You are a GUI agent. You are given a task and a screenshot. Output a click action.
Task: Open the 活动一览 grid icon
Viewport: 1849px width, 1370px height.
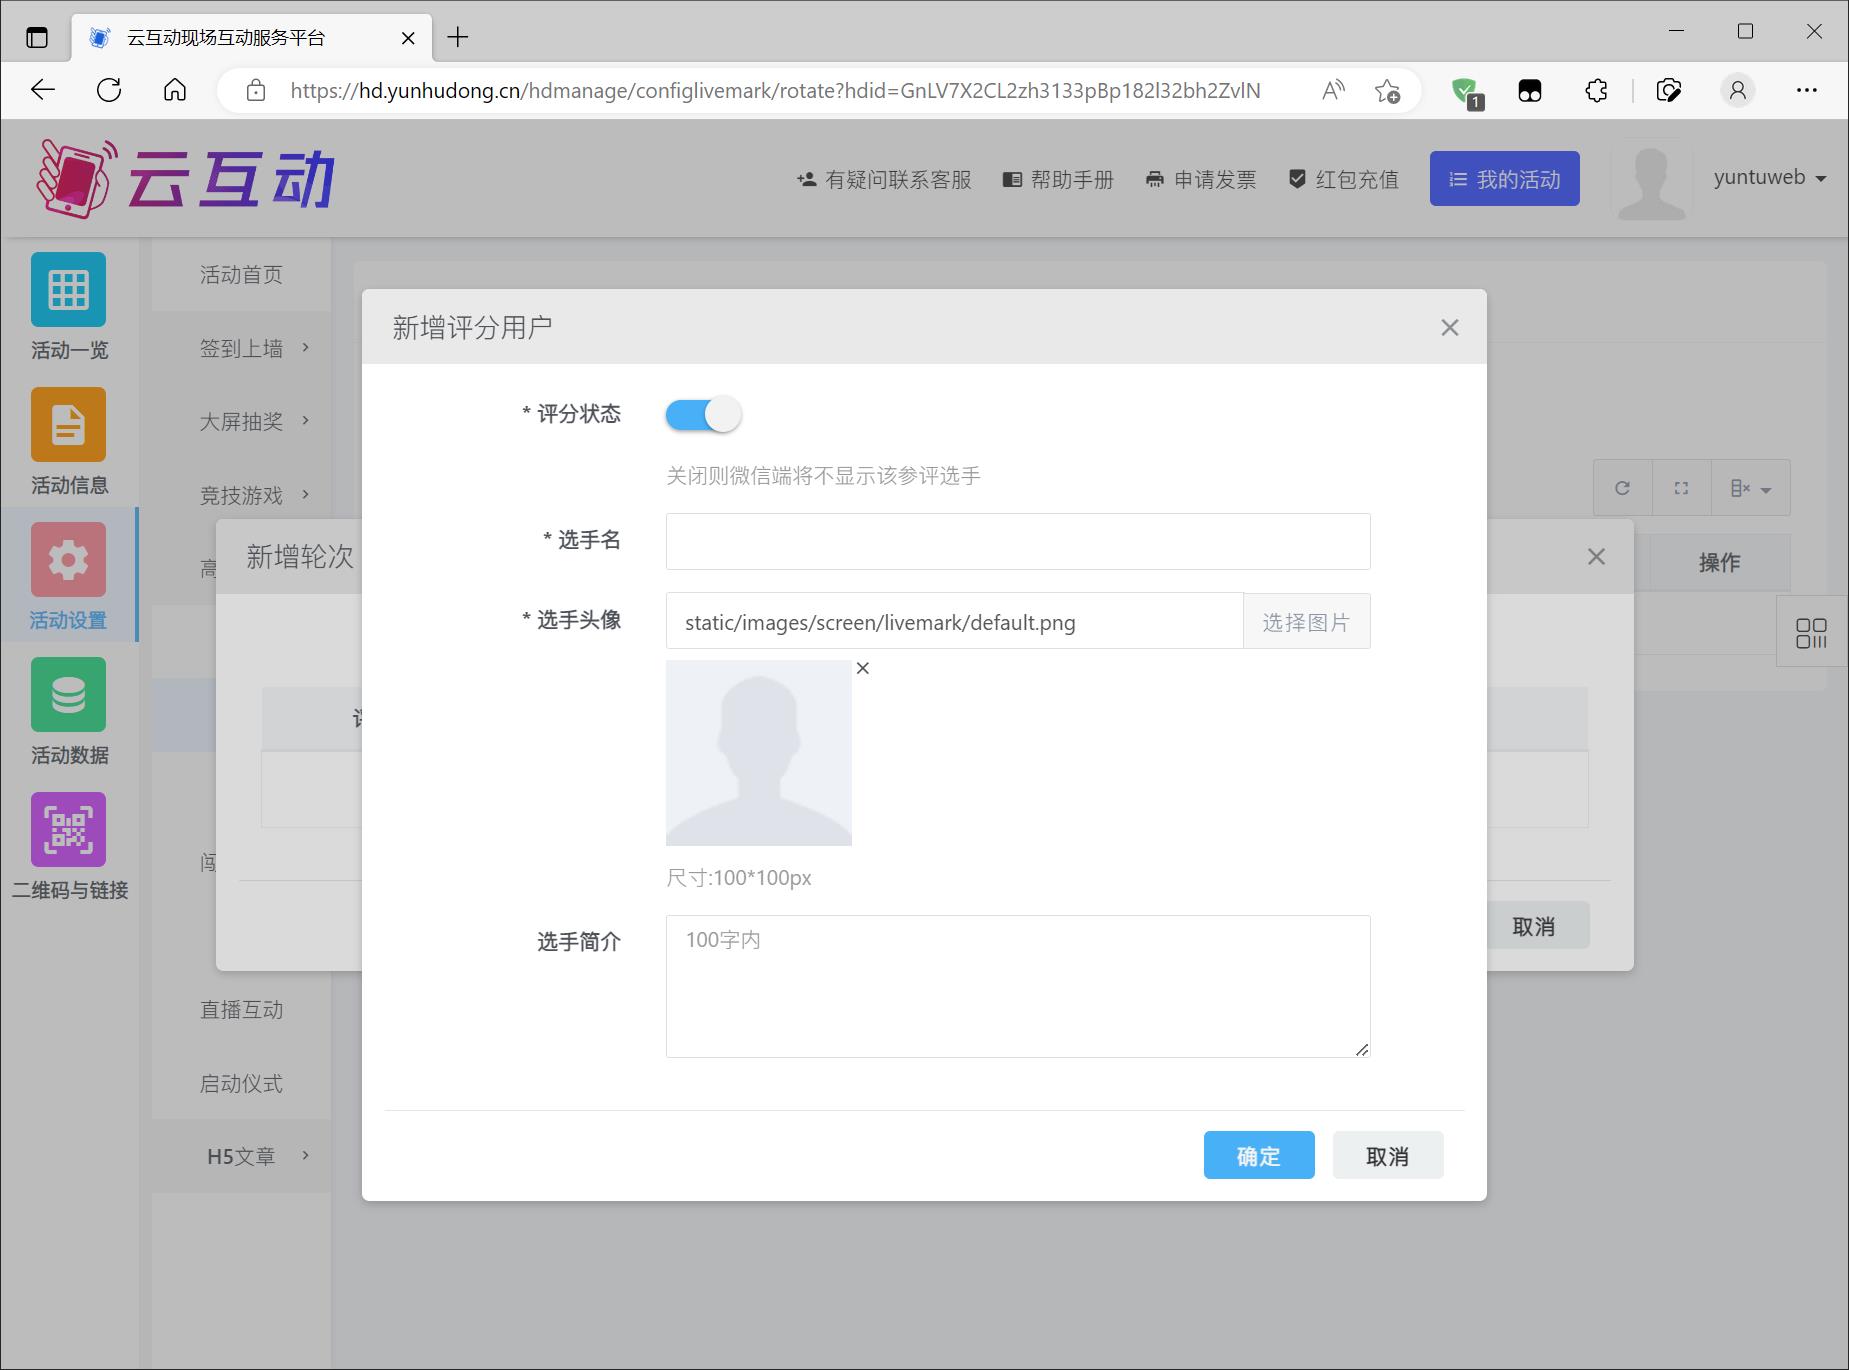[68, 290]
